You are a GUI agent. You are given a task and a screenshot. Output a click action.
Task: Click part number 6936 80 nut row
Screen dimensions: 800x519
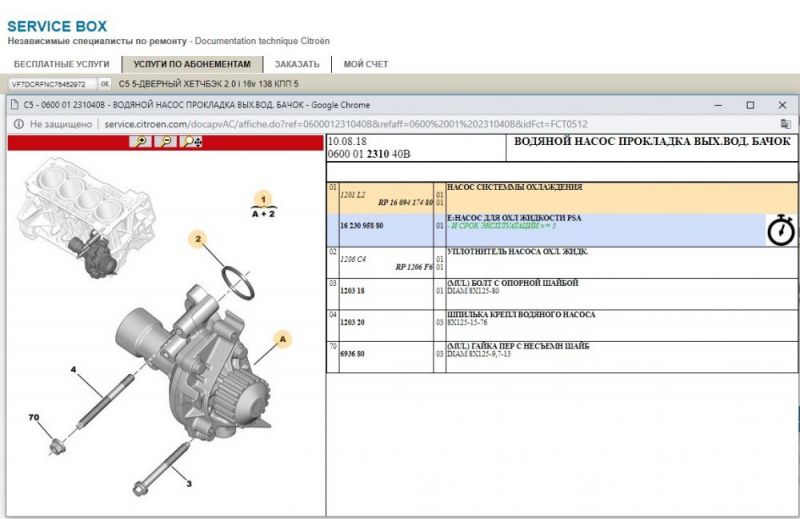coord(352,354)
